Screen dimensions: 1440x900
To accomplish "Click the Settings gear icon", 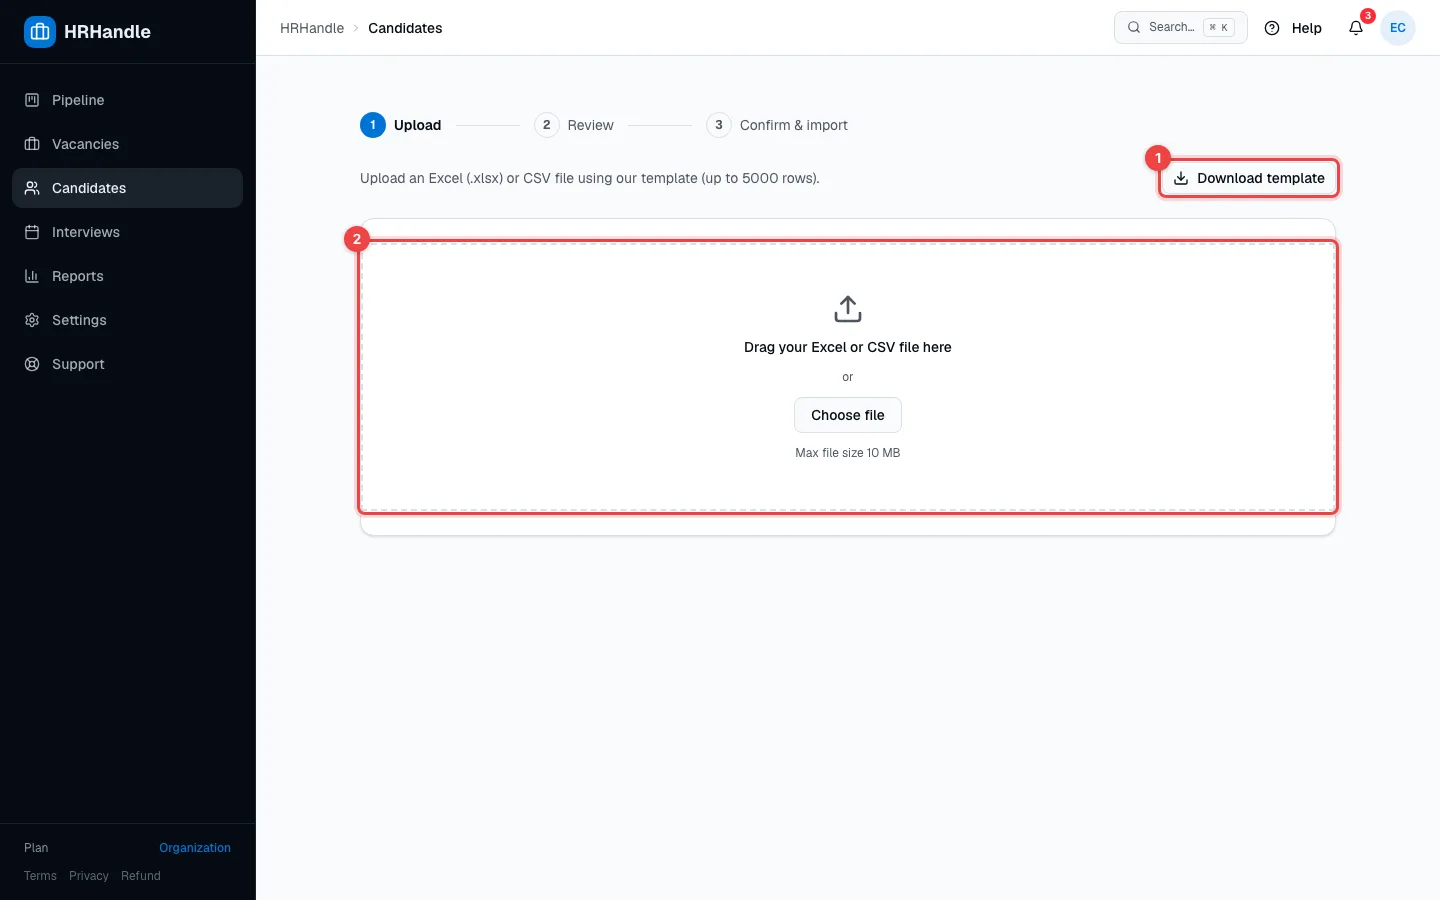I will click(32, 320).
